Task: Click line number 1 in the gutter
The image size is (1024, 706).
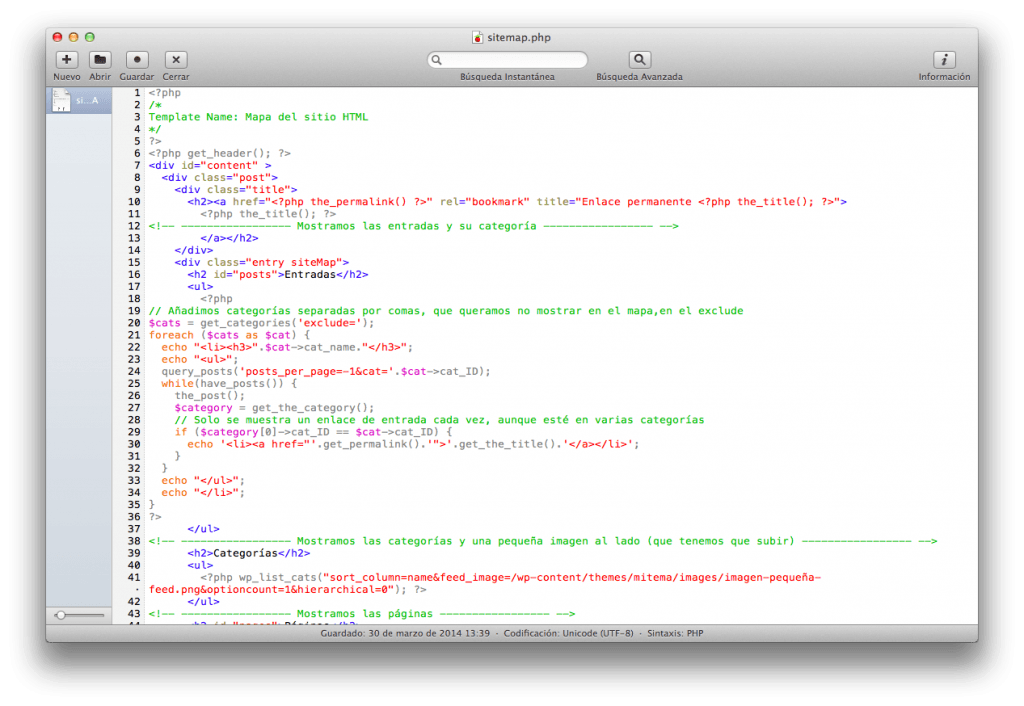Action: pyautogui.click(x=137, y=93)
